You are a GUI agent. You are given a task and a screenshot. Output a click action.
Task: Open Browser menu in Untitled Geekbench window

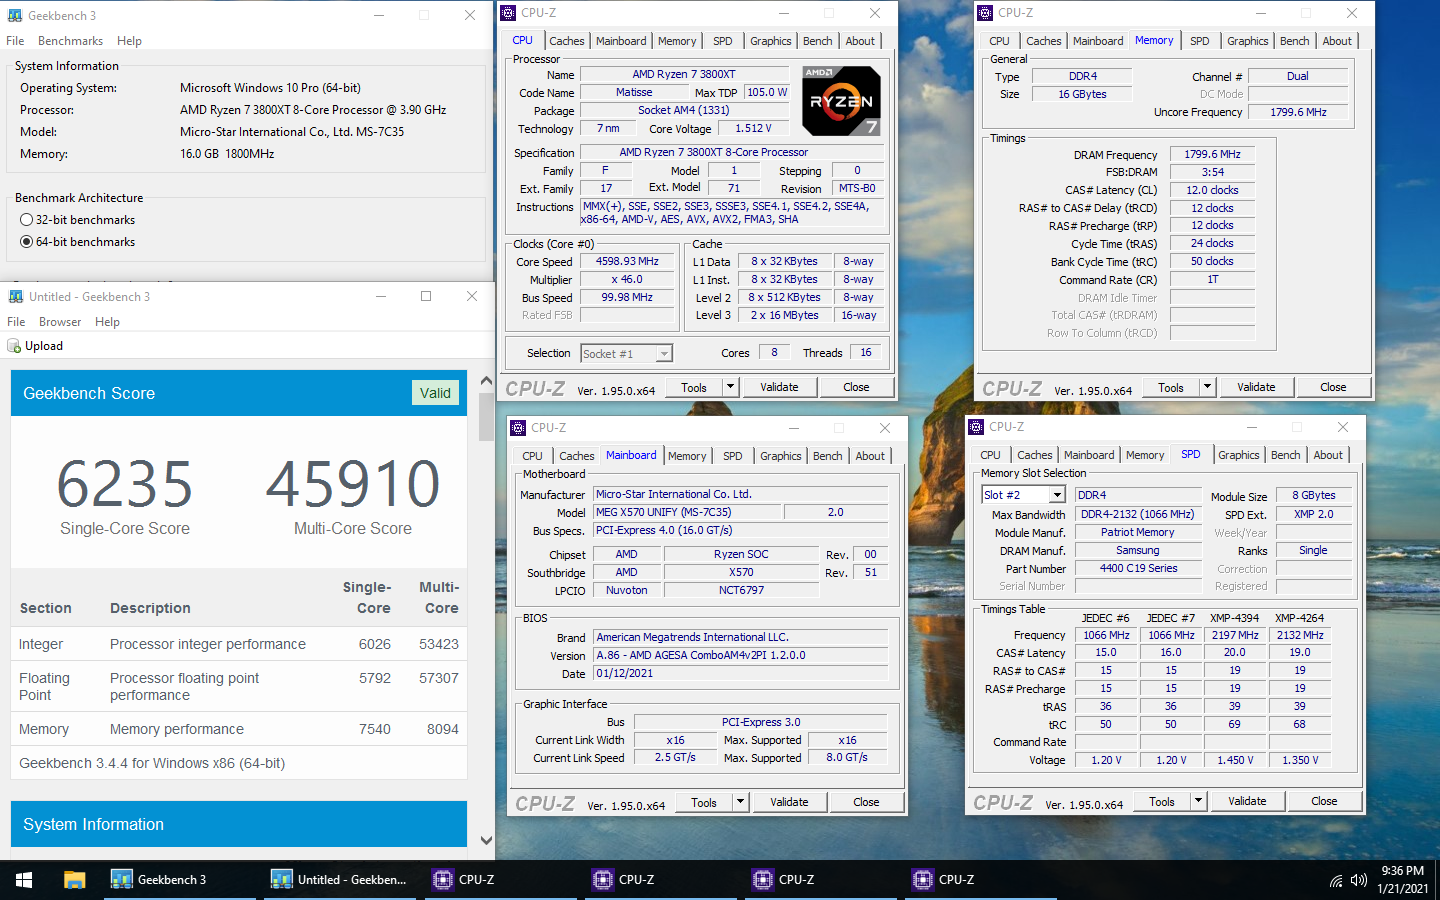point(60,322)
